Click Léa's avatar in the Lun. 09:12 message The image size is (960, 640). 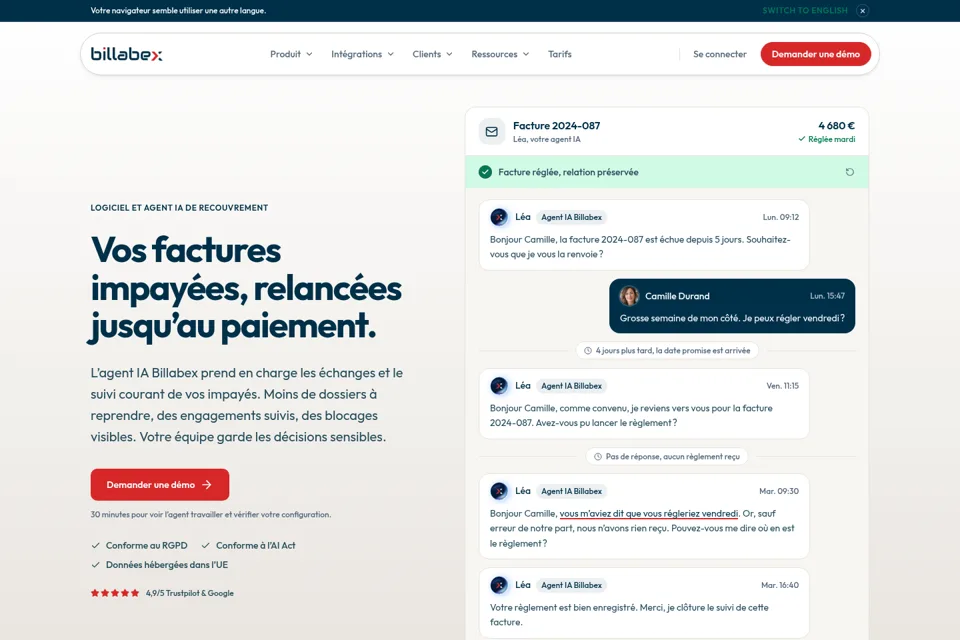(x=499, y=217)
